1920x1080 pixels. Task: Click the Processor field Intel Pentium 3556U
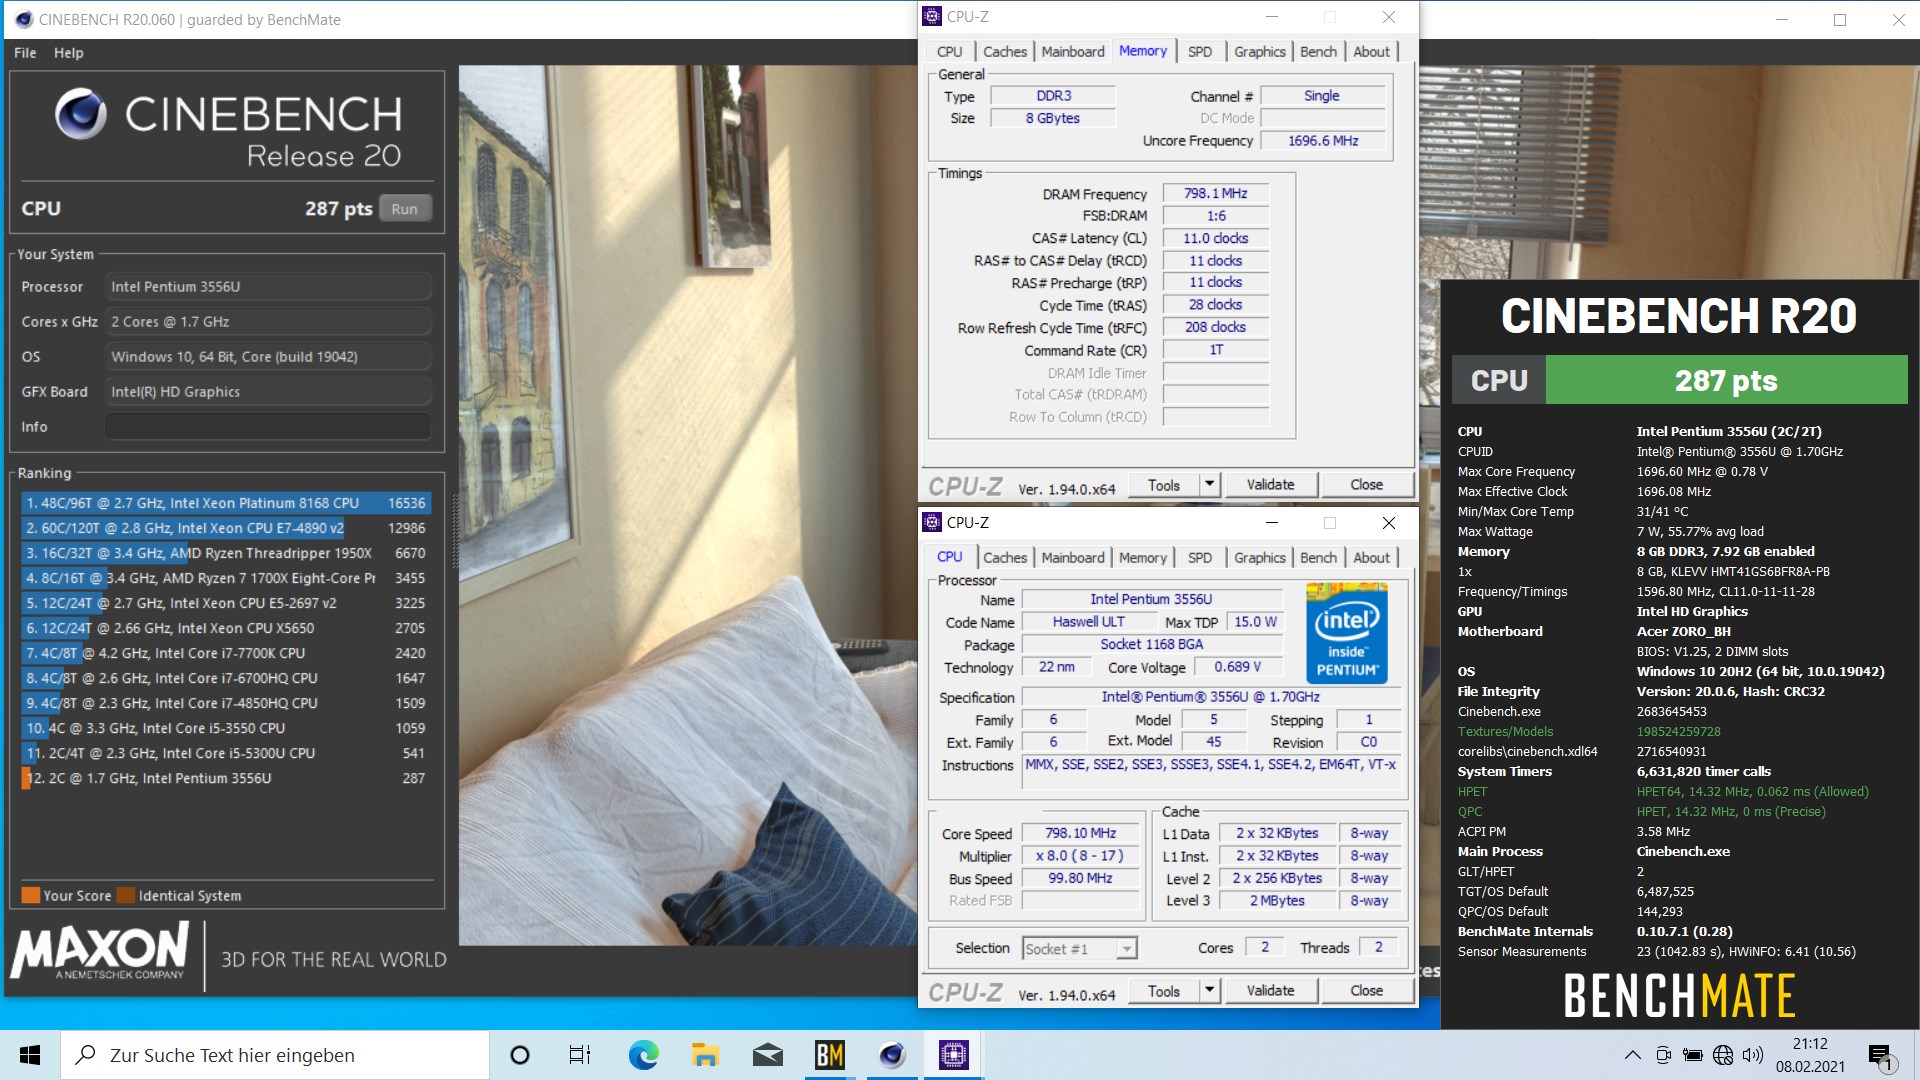pos(268,287)
